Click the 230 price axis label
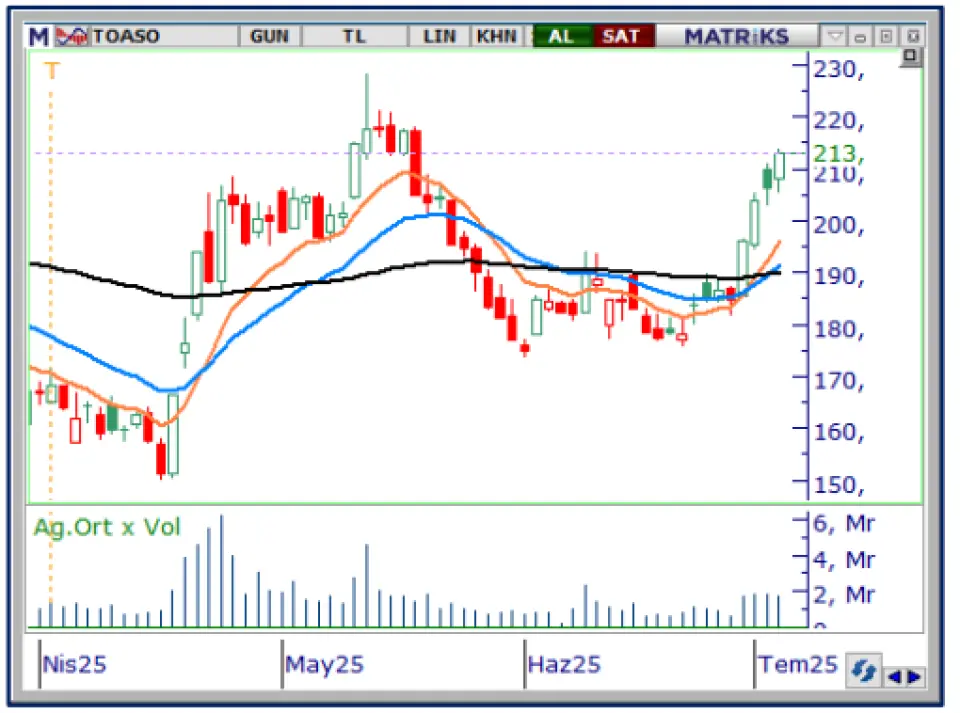This screenshot has width=960, height=713. 838,69
